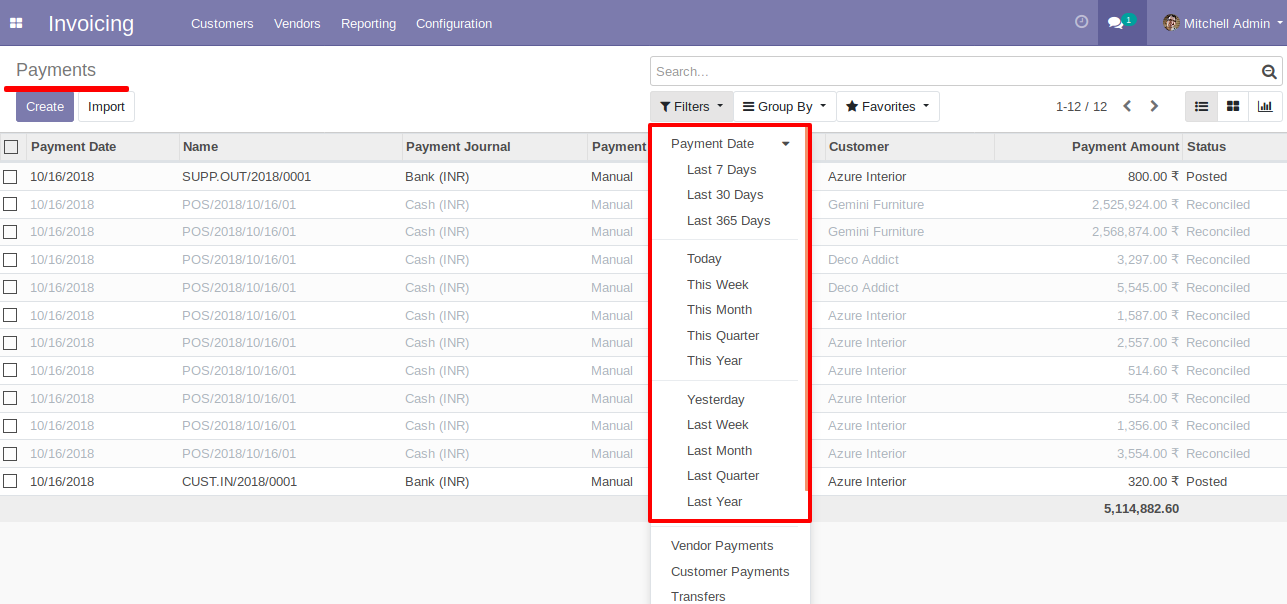This screenshot has height=604, width=1287.
Task: Click the search magnifier icon
Action: tap(1269, 72)
